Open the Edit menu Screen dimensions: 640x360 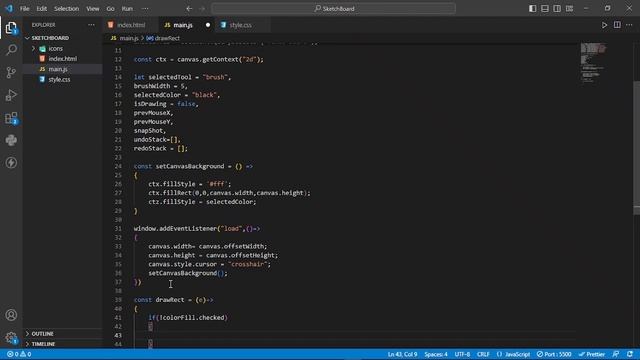[x=42, y=8]
